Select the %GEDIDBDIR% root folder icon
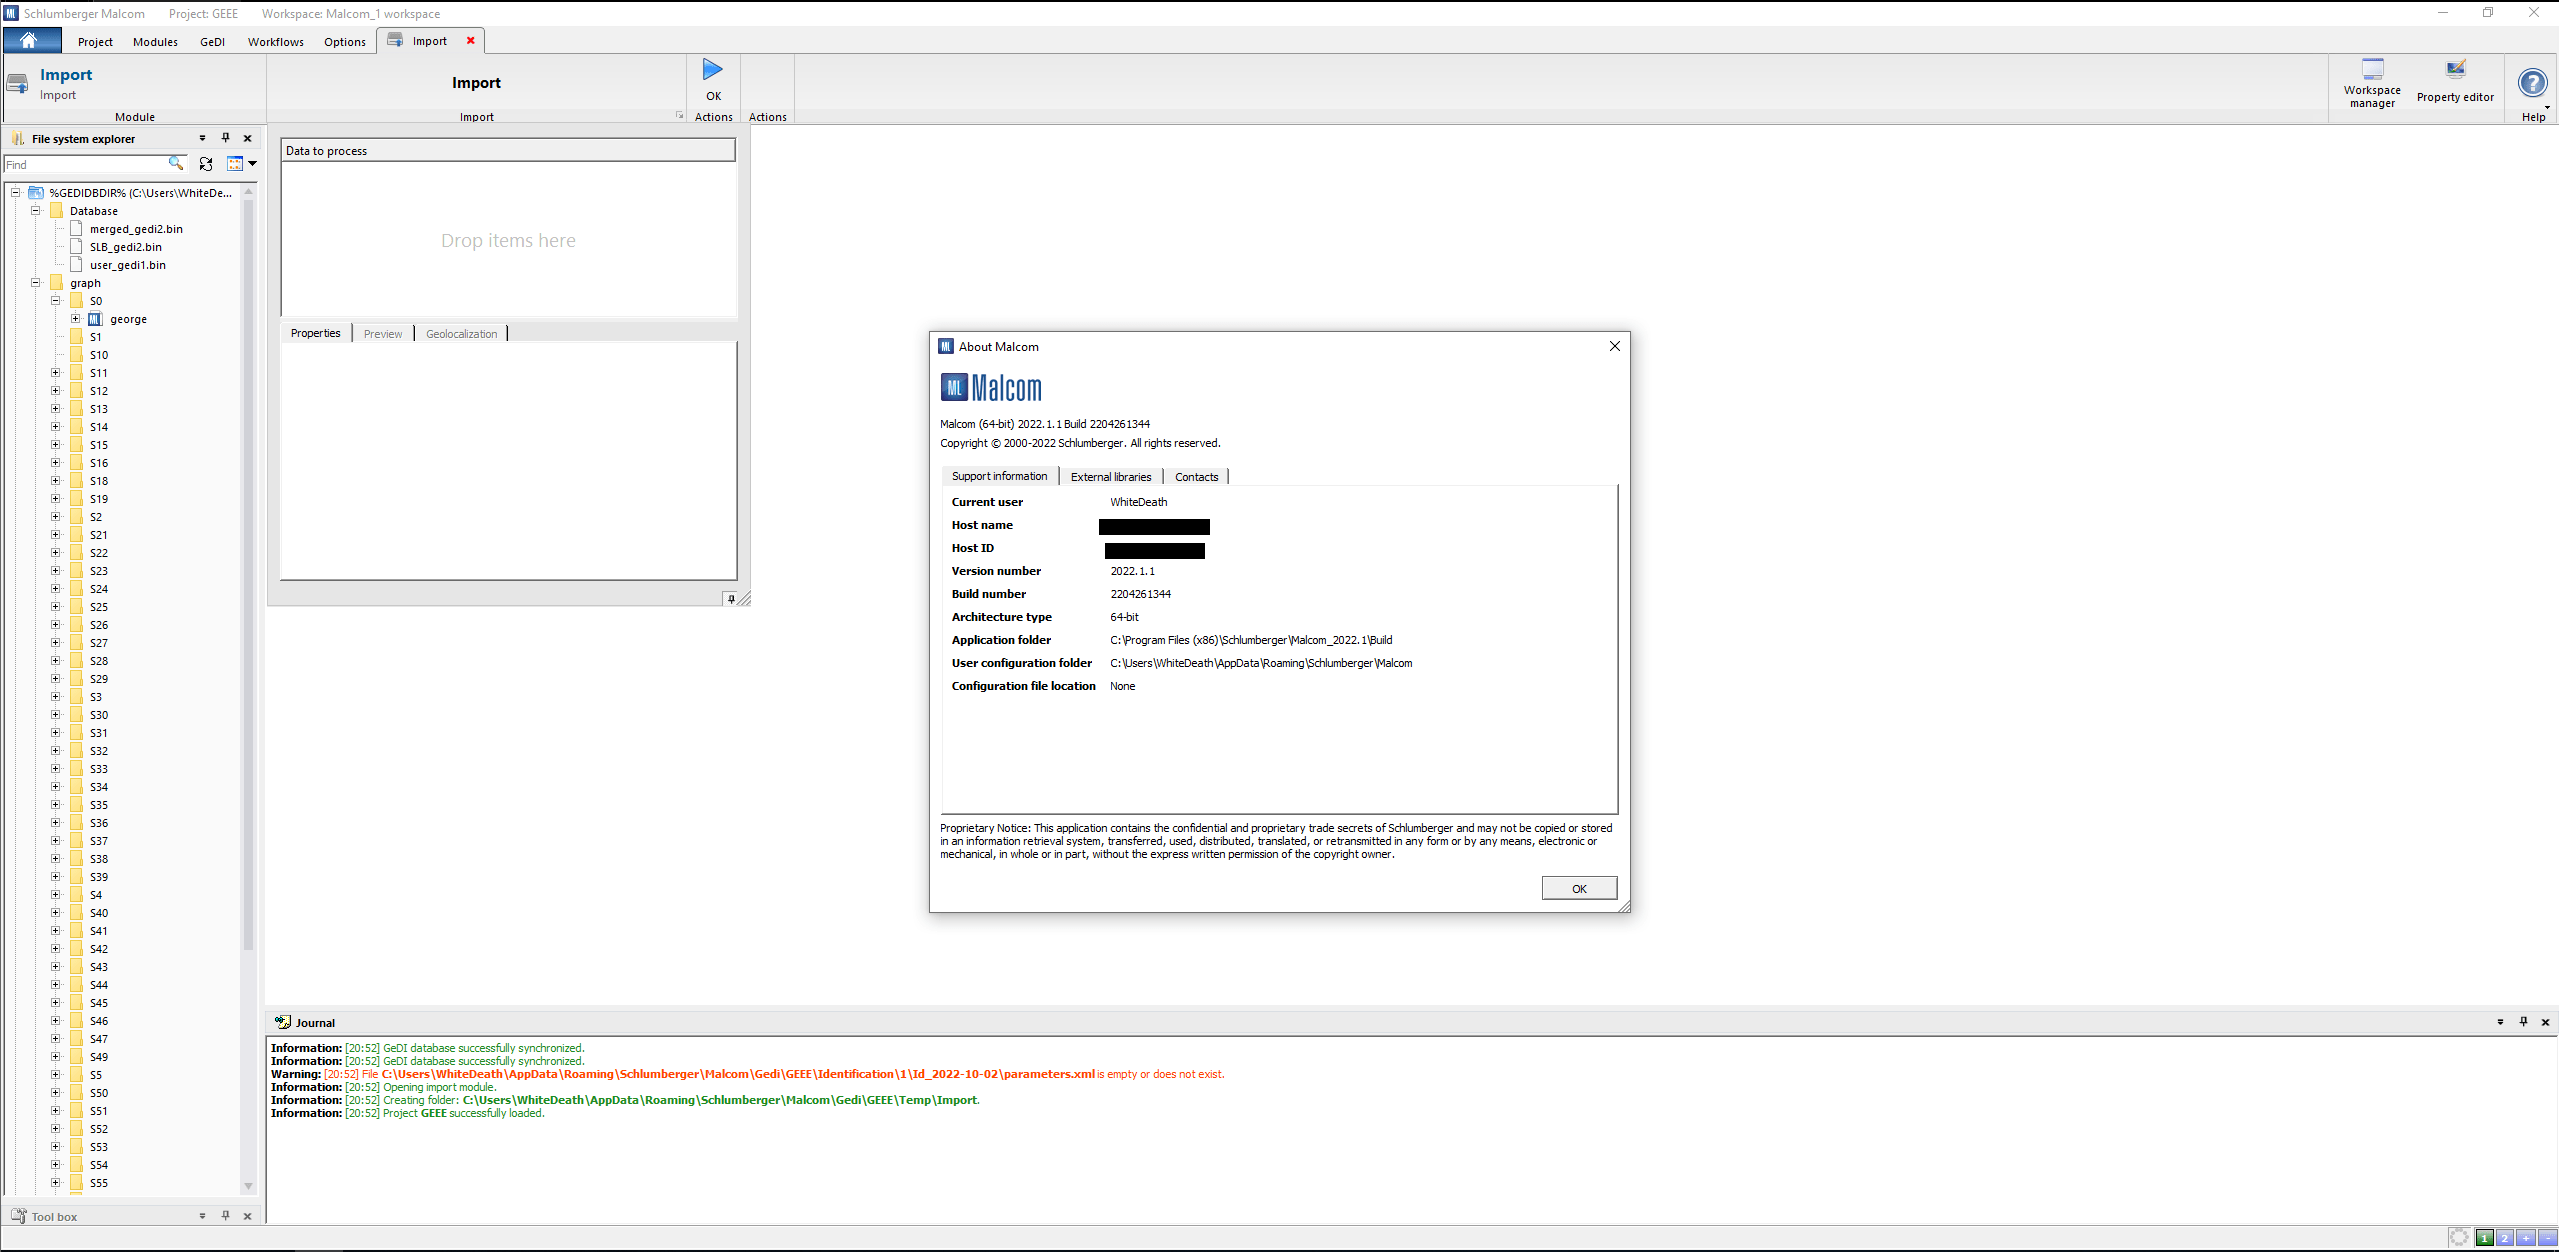This screenshot has height=1252, width=2559. click(36, 192)
